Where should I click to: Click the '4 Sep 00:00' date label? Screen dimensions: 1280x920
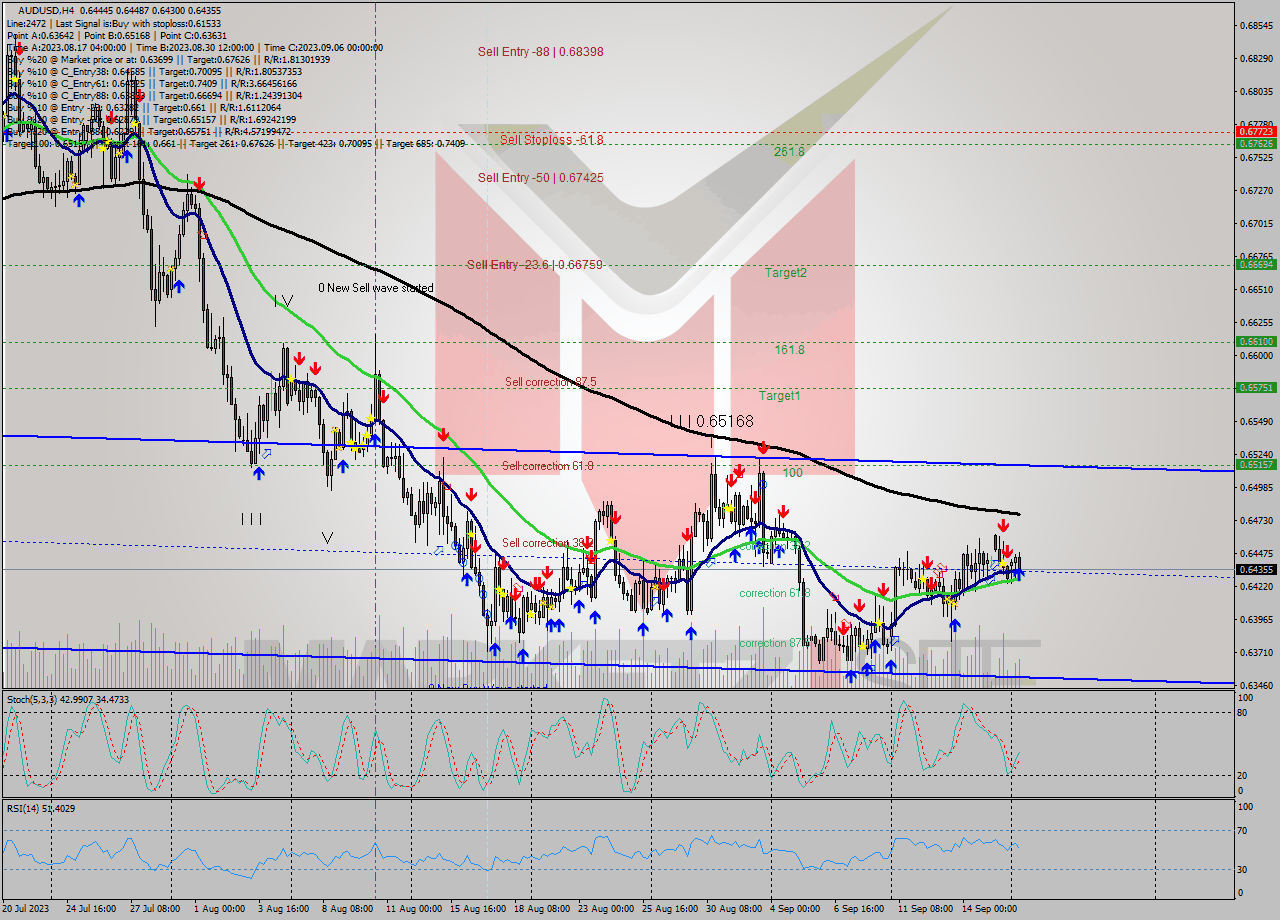[795, 909]
